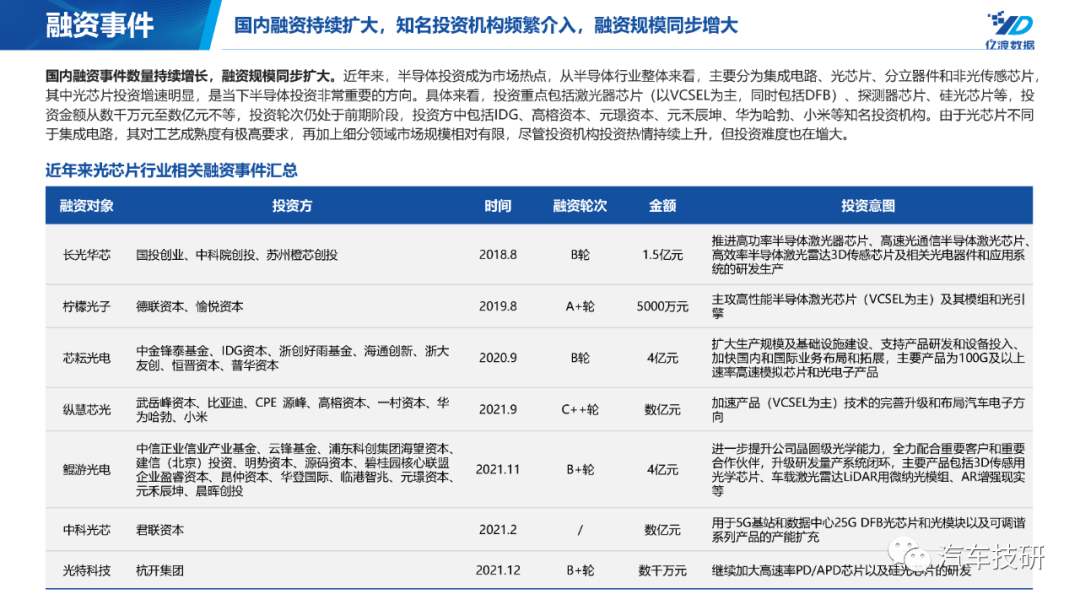Click investor cell starting 中信正业信业产业基金
Screen dimensions: 1080x605
tap(295, 469)
